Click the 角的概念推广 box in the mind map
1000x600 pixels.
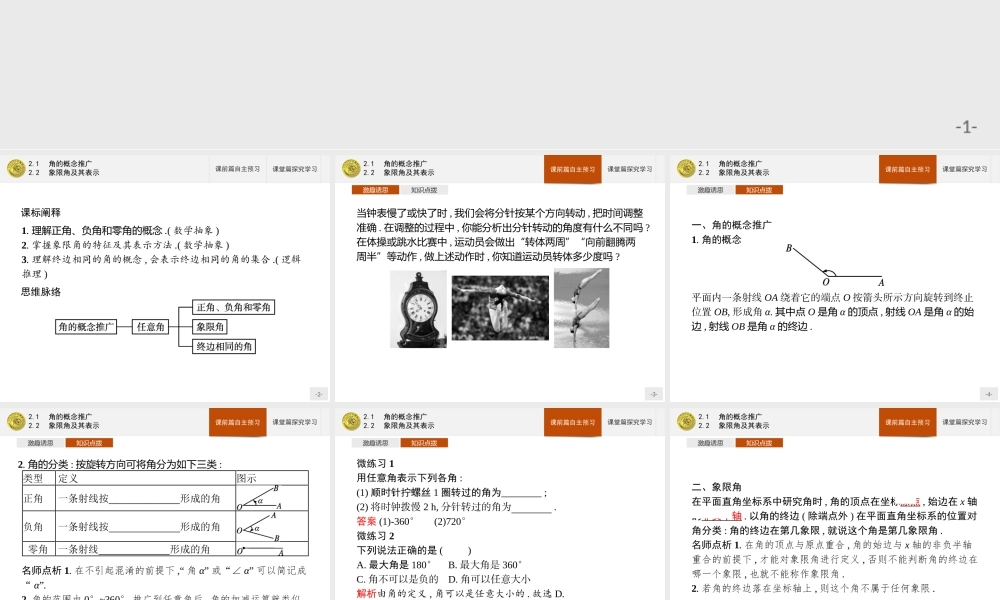86,326
